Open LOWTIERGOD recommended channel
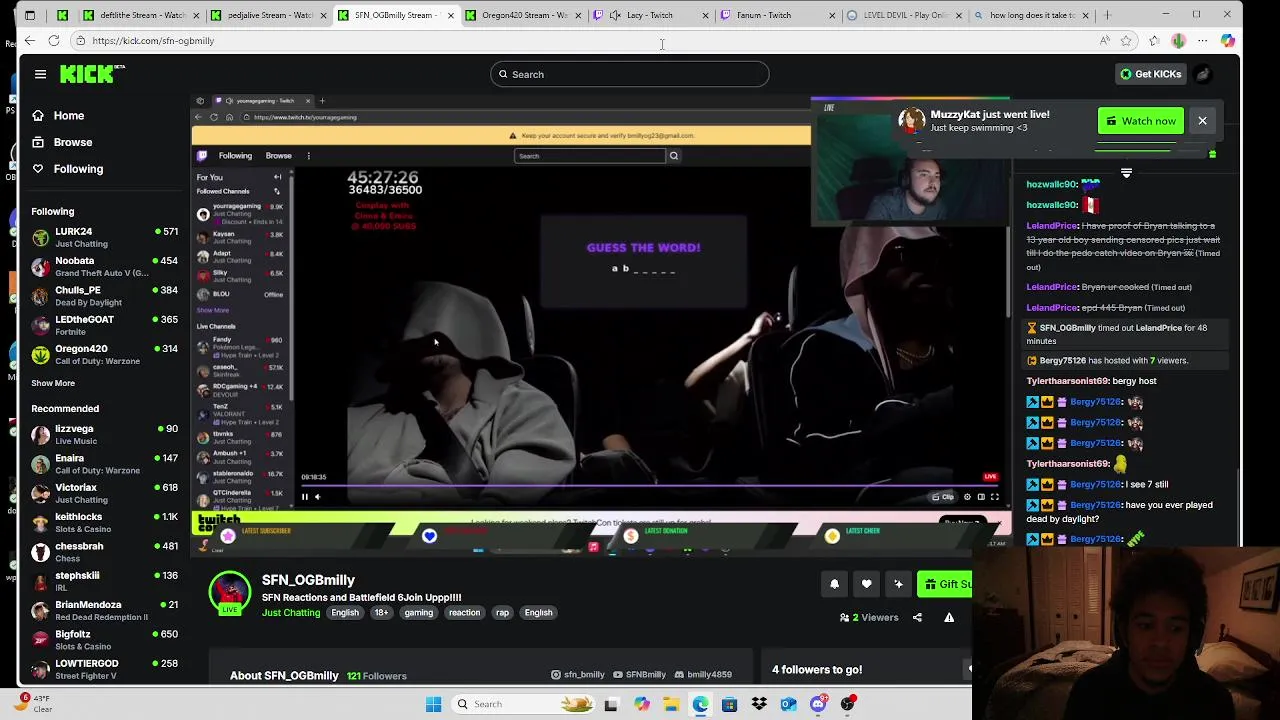 click(105, 669)
